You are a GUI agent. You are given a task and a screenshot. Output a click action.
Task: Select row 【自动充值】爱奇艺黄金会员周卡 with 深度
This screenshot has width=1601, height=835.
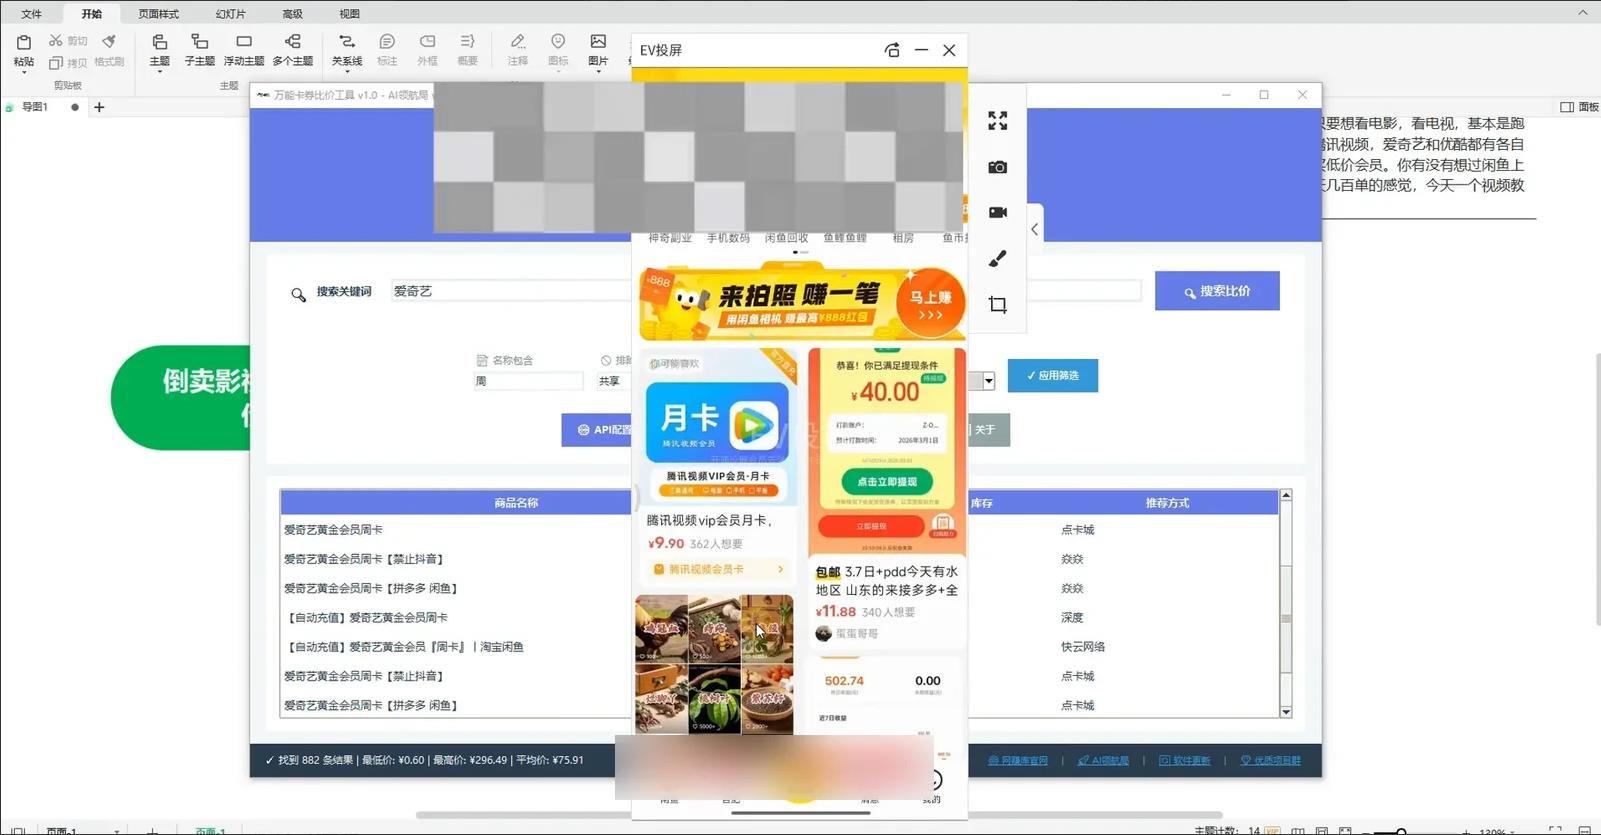coord(781,618)
